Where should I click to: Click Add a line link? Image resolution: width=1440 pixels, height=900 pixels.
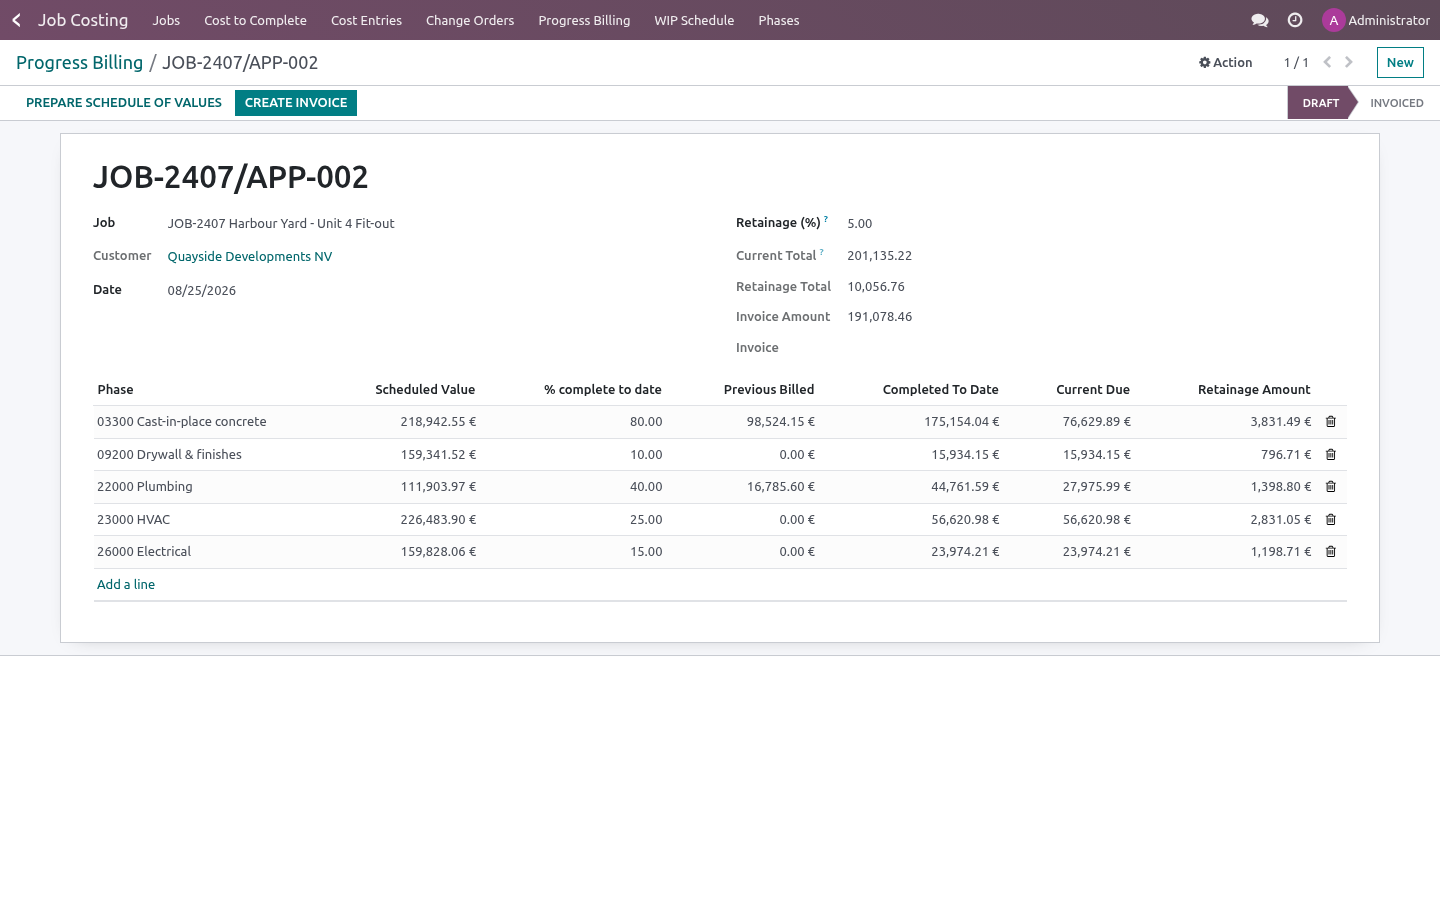(126, 585)
